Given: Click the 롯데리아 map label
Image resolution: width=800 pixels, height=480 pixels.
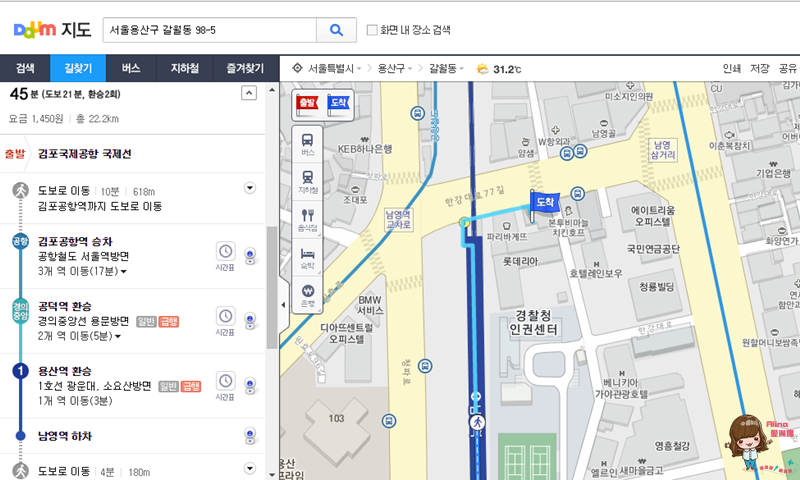Looking at the screenshot, I should tap(520, 261).
